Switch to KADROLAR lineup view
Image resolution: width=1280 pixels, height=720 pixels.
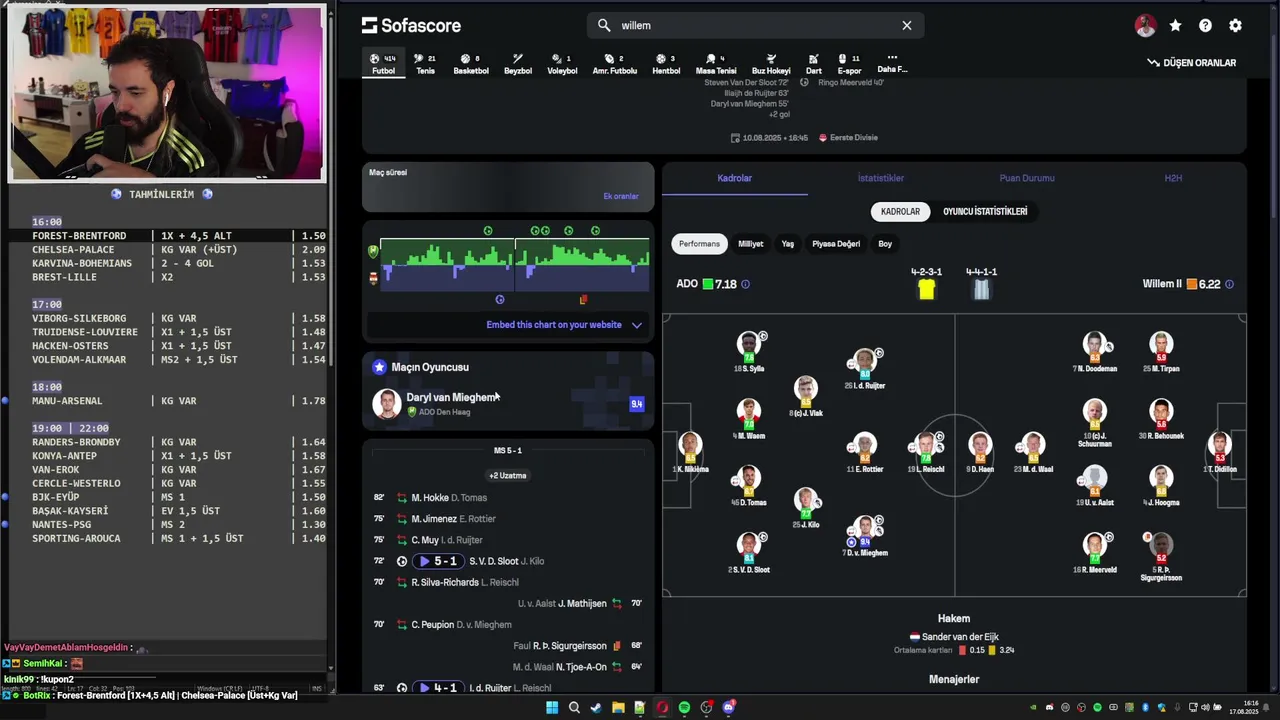click(900, 212)
